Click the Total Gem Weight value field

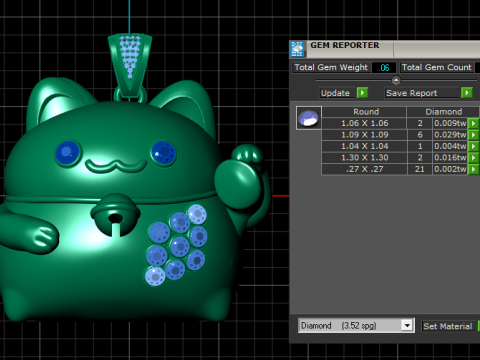384,67
